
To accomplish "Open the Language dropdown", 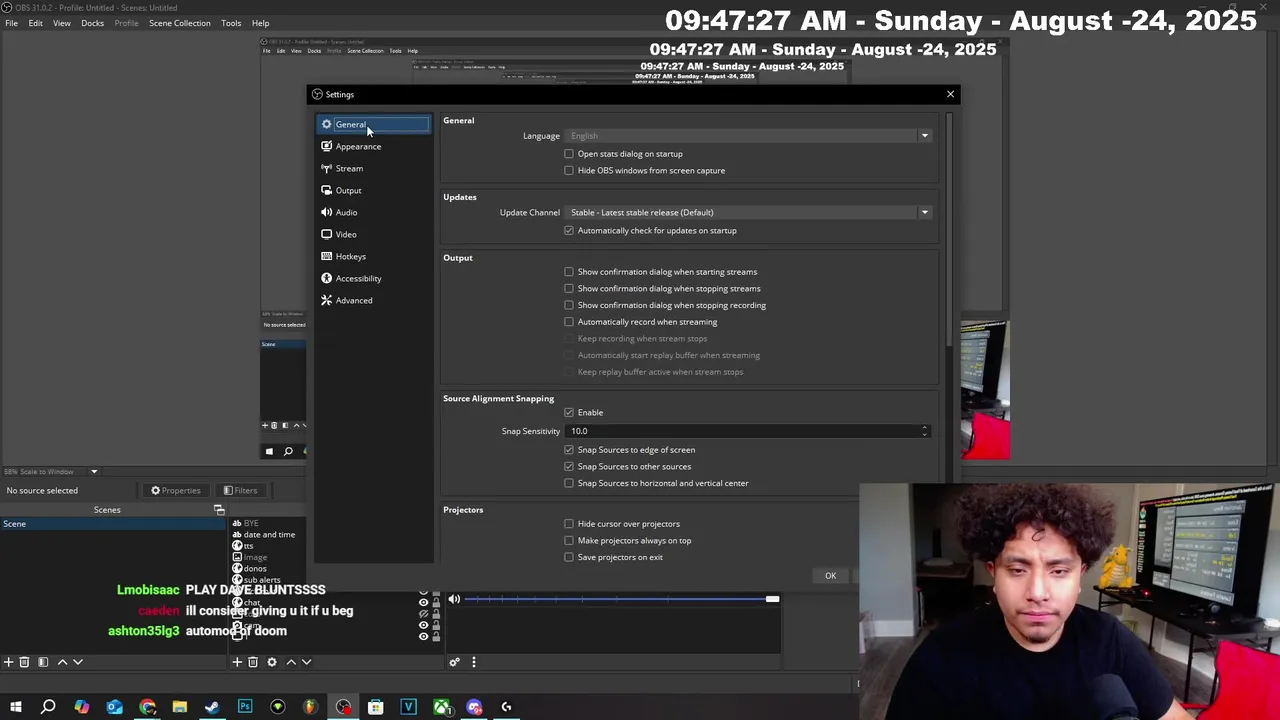I will point(749,136).
